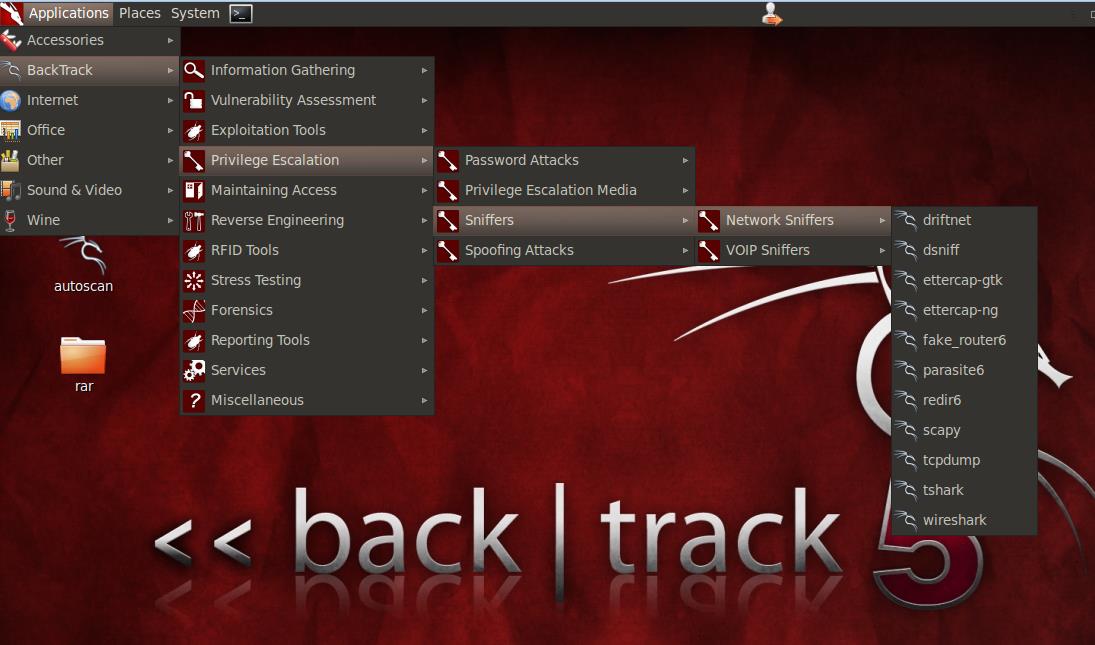Click the Office category icon
The height and width of the screenshot is (645, 1095).
click(x=10, y=131)
